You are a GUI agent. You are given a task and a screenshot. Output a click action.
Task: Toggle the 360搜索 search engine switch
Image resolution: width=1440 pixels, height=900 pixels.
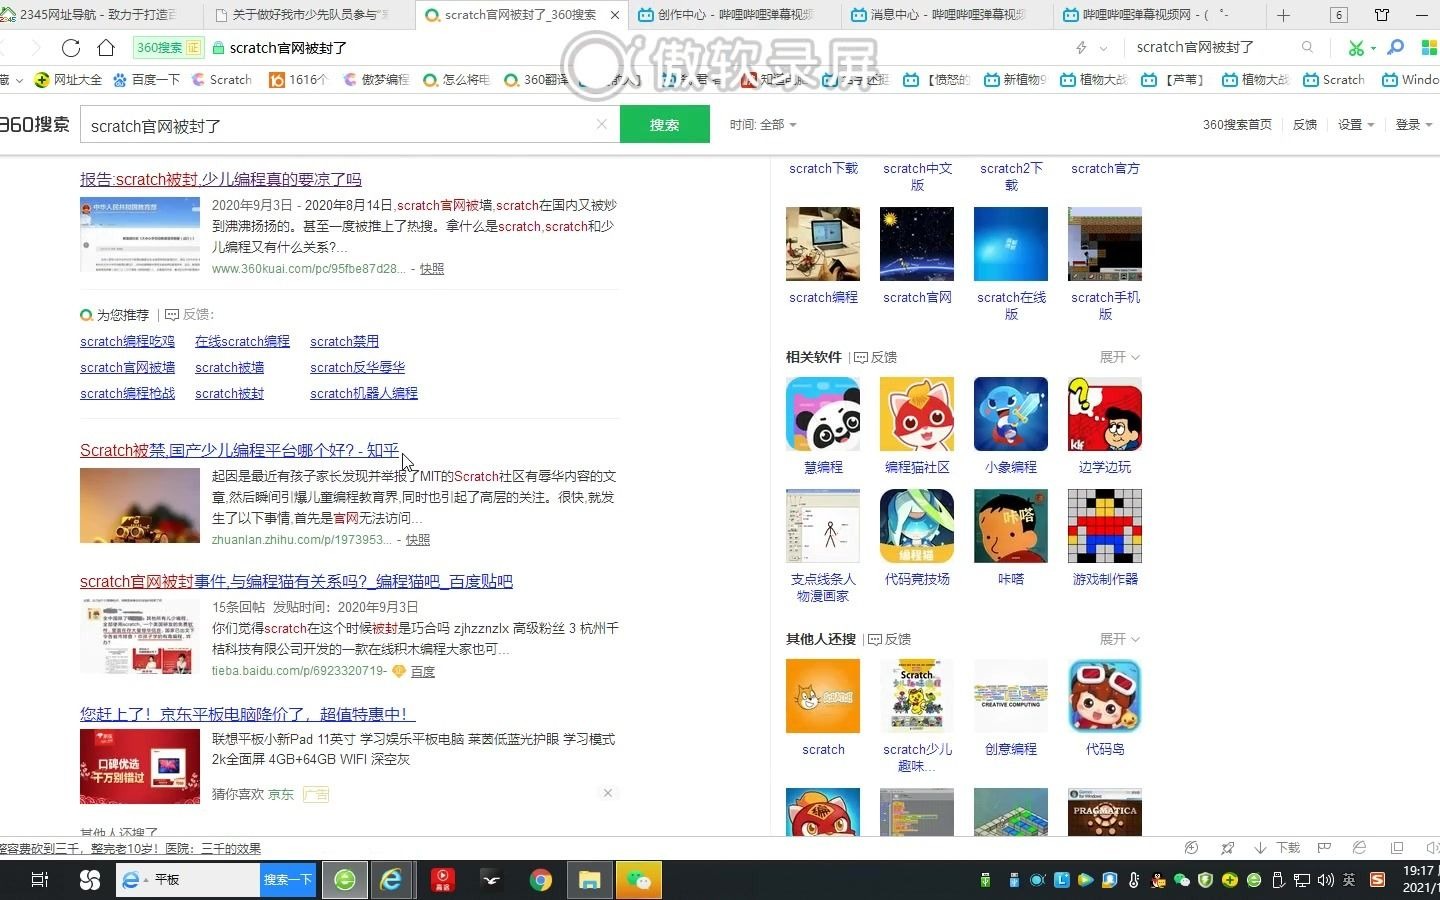168,47
